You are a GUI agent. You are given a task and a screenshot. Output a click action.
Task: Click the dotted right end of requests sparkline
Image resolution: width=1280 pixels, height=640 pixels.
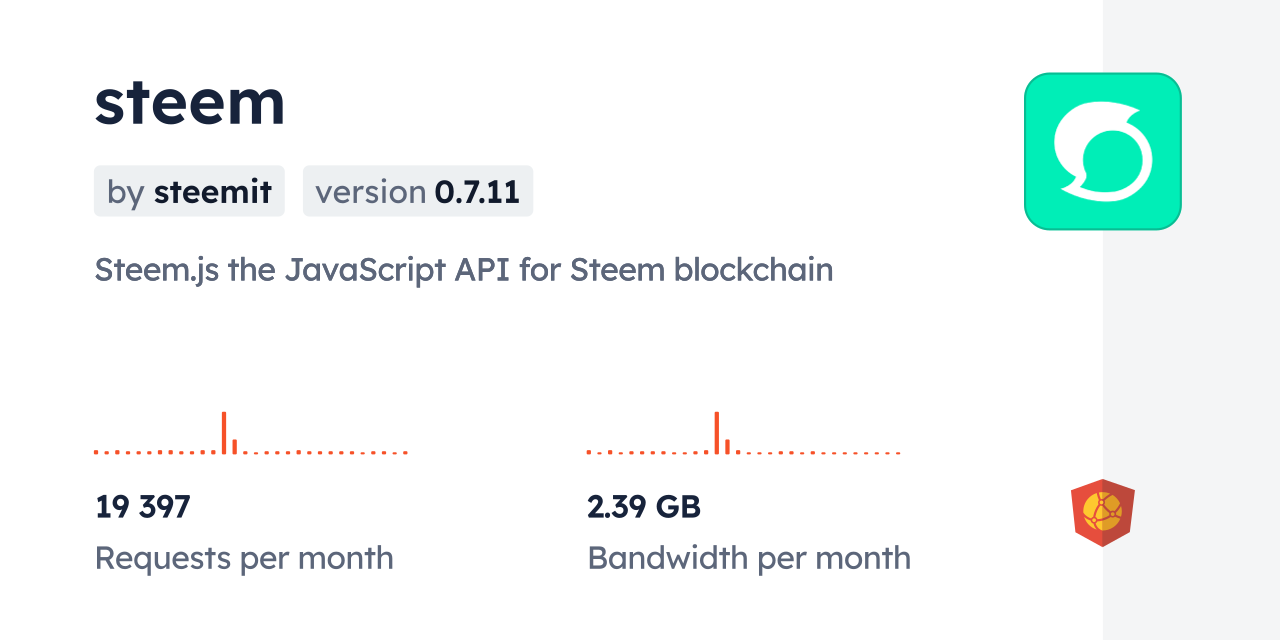[404, 453]
